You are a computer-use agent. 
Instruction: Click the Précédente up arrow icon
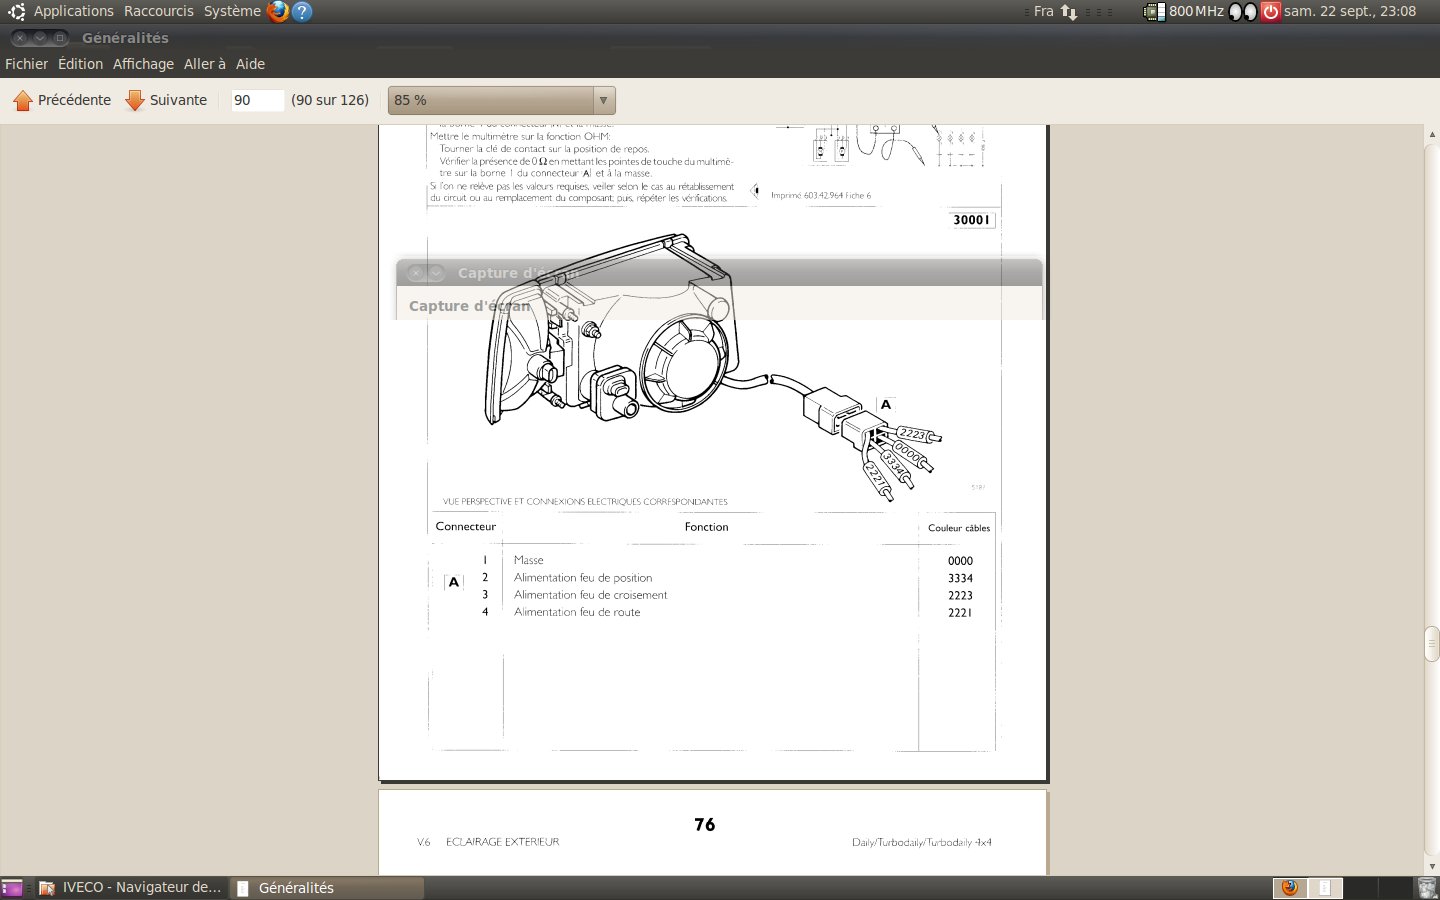23,101
